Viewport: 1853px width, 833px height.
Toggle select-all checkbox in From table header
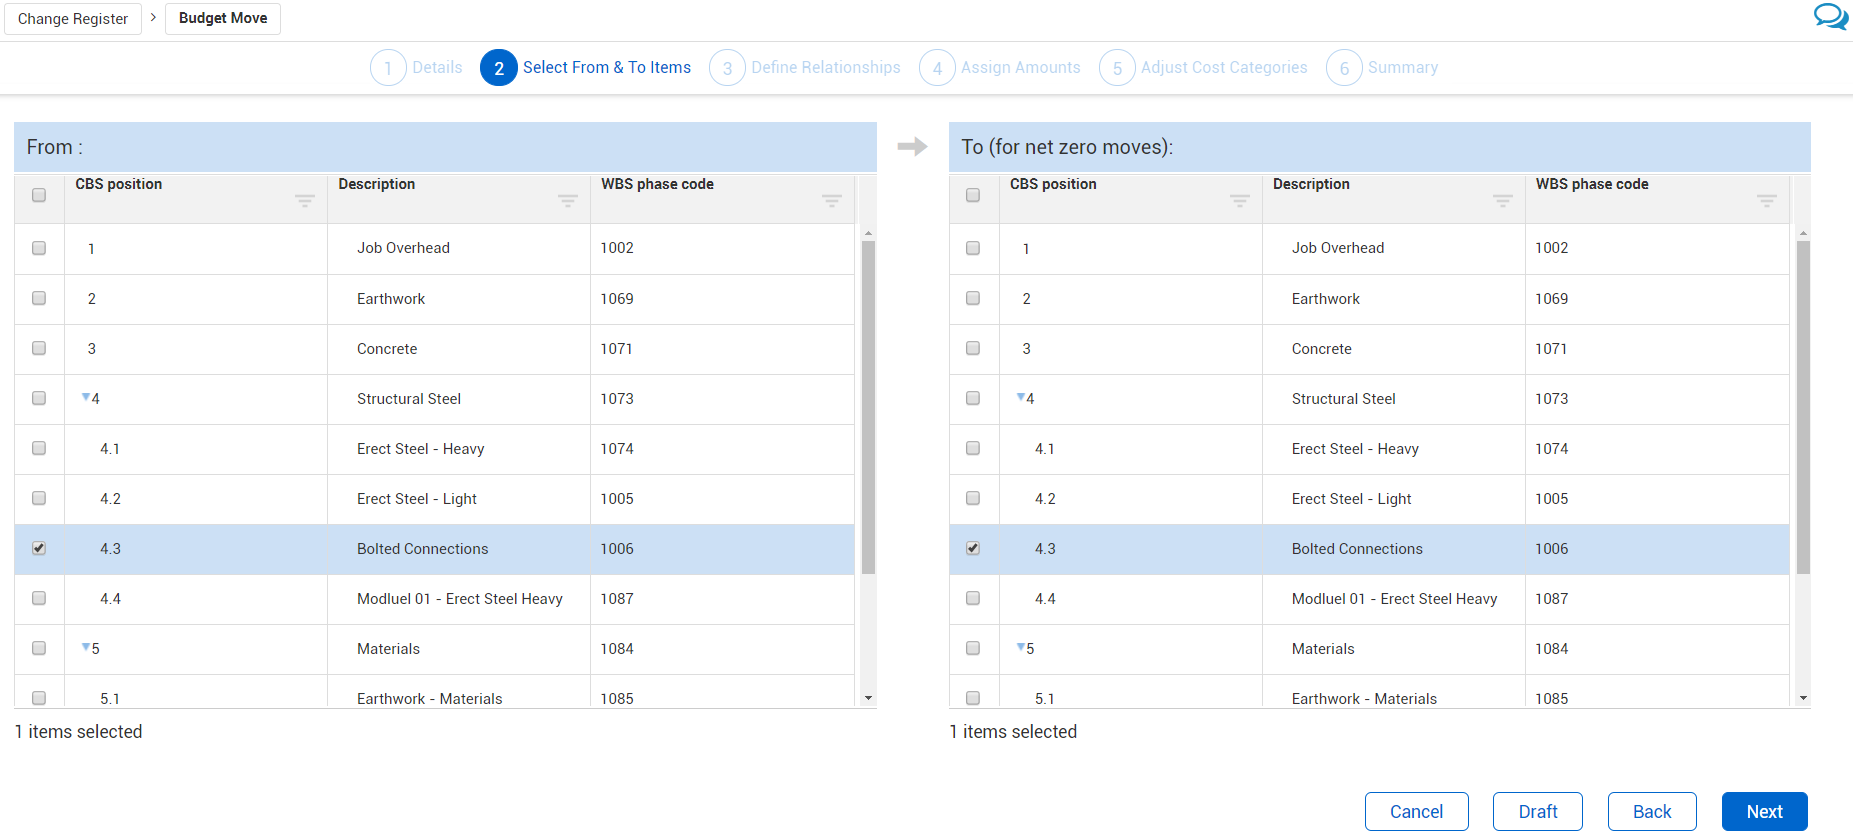(x=39, y=195)
